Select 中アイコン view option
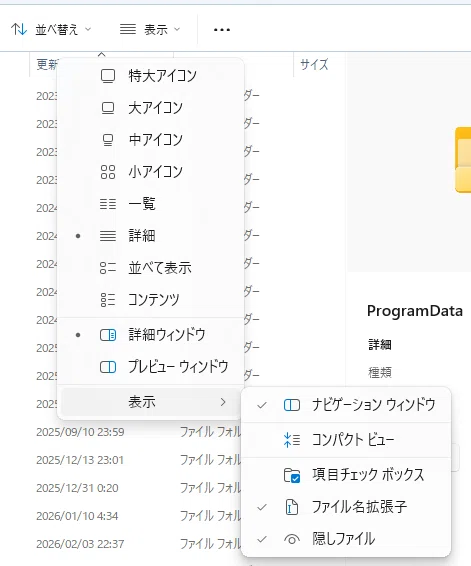 click(151, 140)
